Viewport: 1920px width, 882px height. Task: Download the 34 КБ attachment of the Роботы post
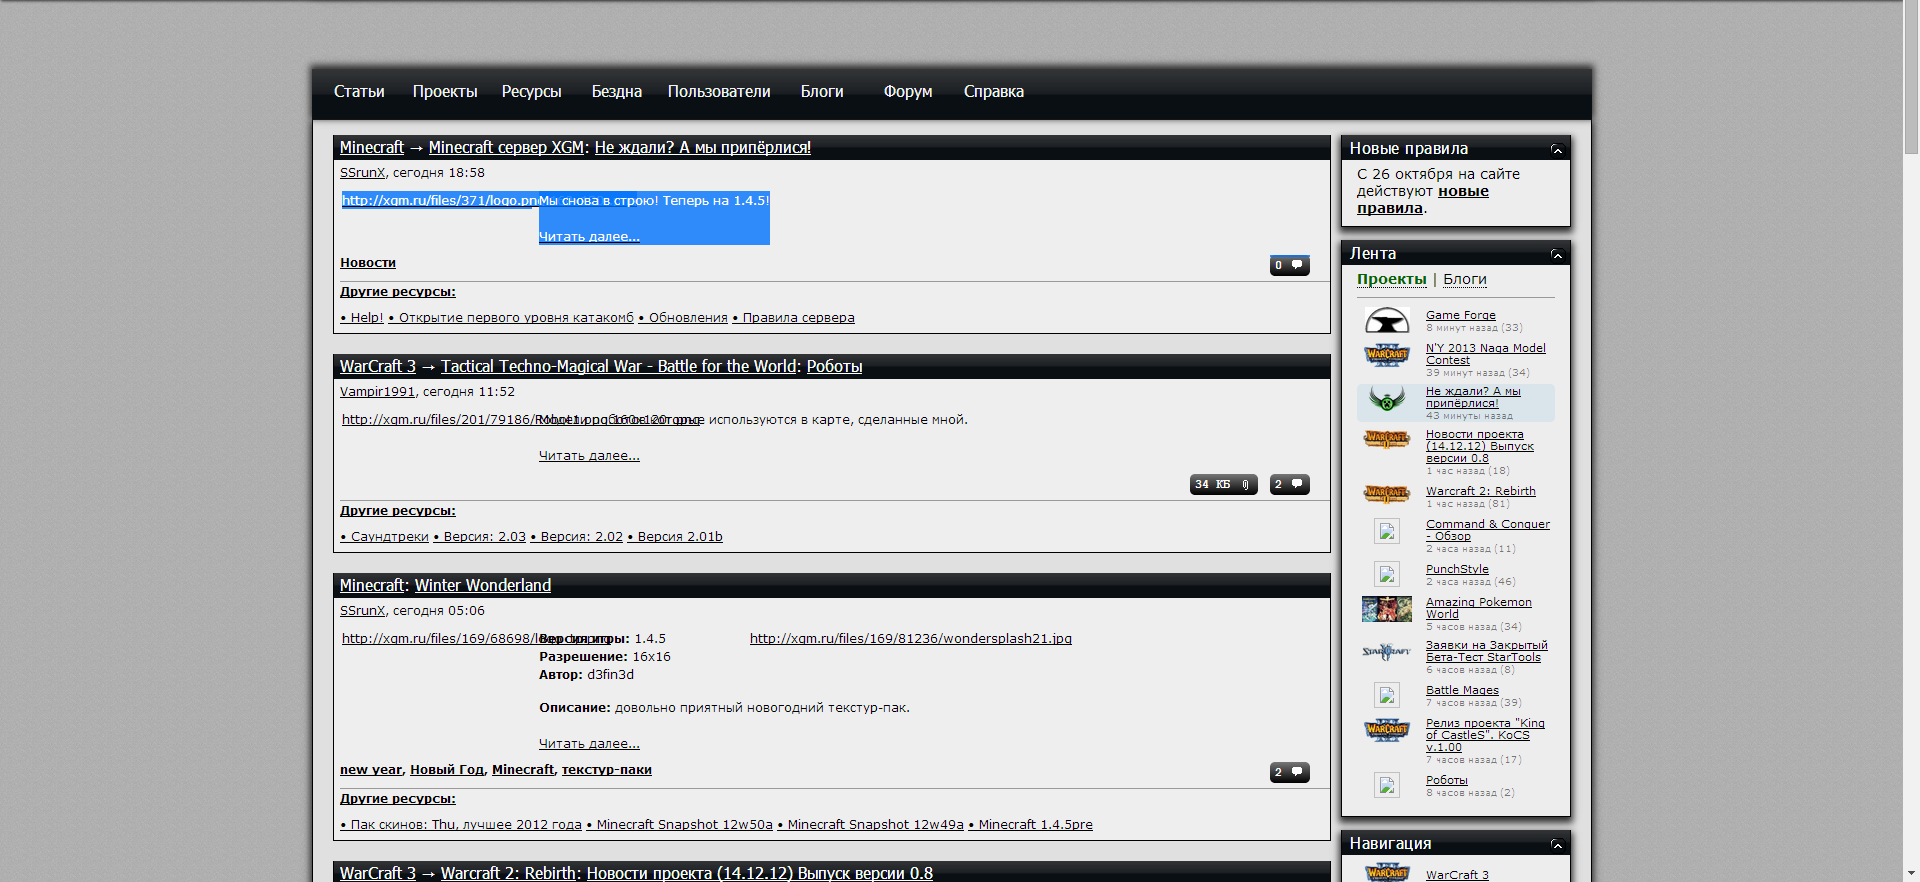point(1223,484)
